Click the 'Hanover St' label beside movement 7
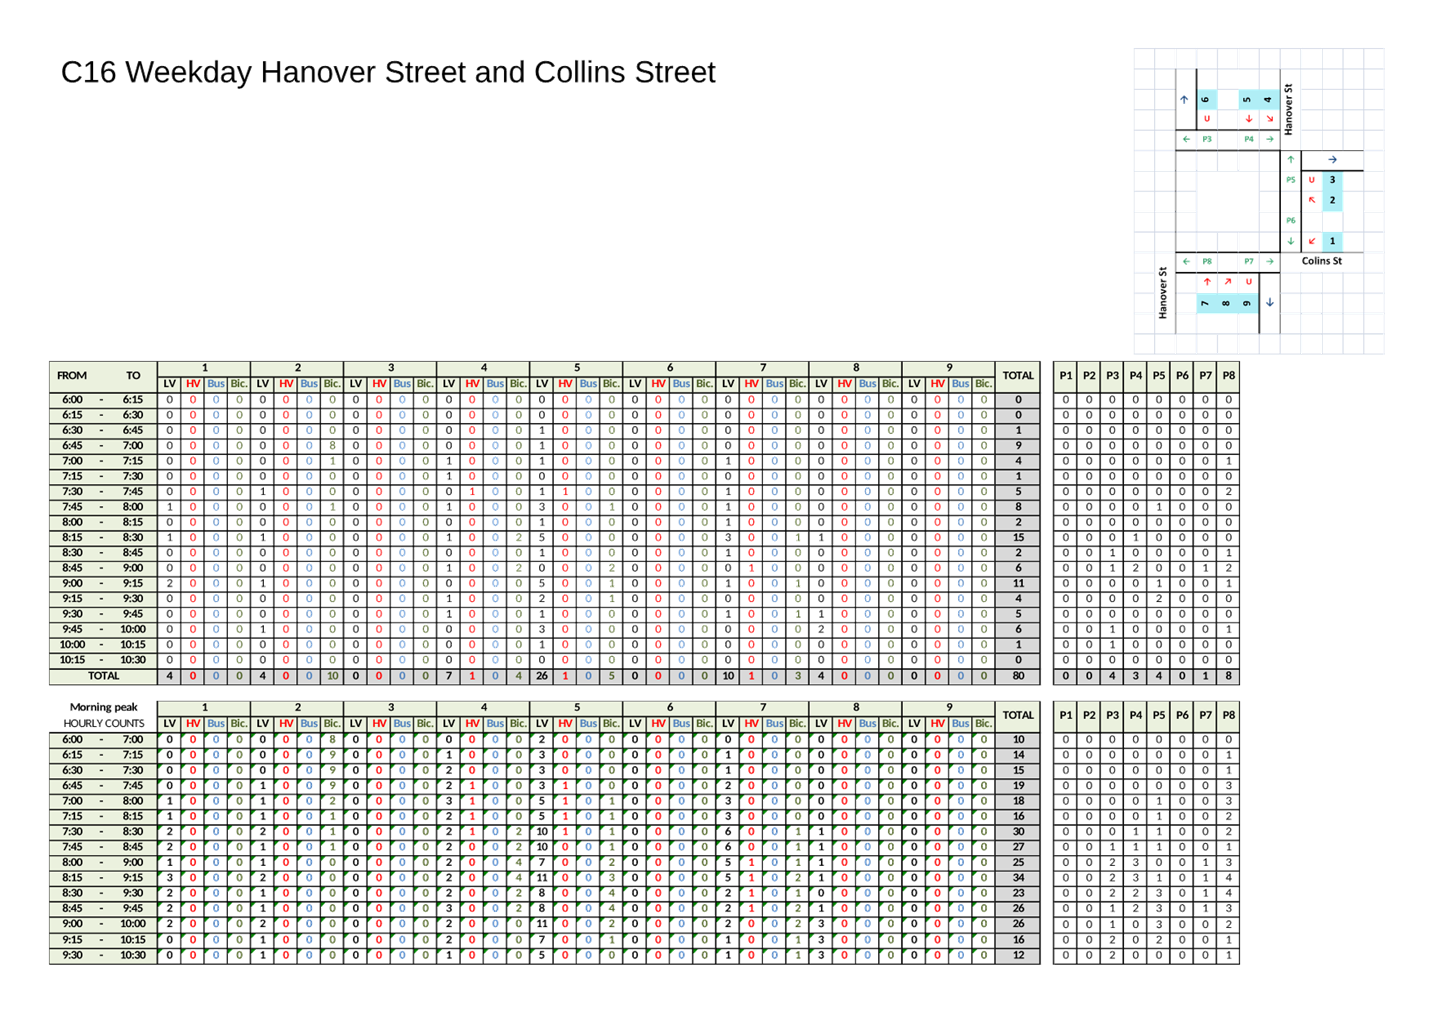 [x=1163, y=293]
